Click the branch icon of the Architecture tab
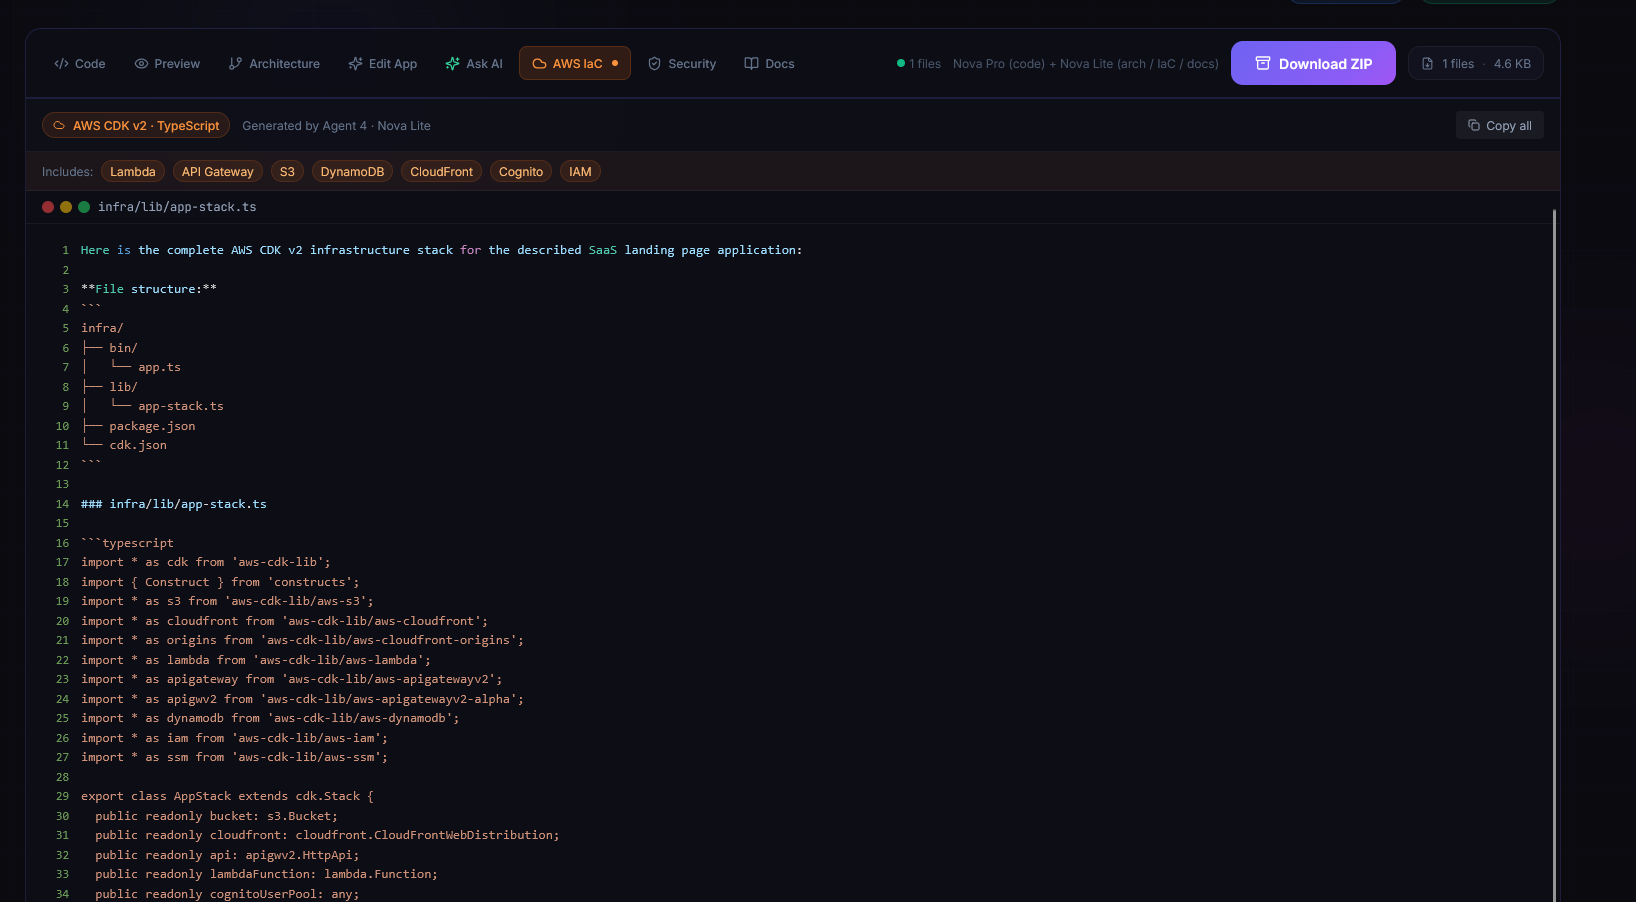Image resolution: width=1636 pixels, height=902 pixels. click(x=235, y=64)
